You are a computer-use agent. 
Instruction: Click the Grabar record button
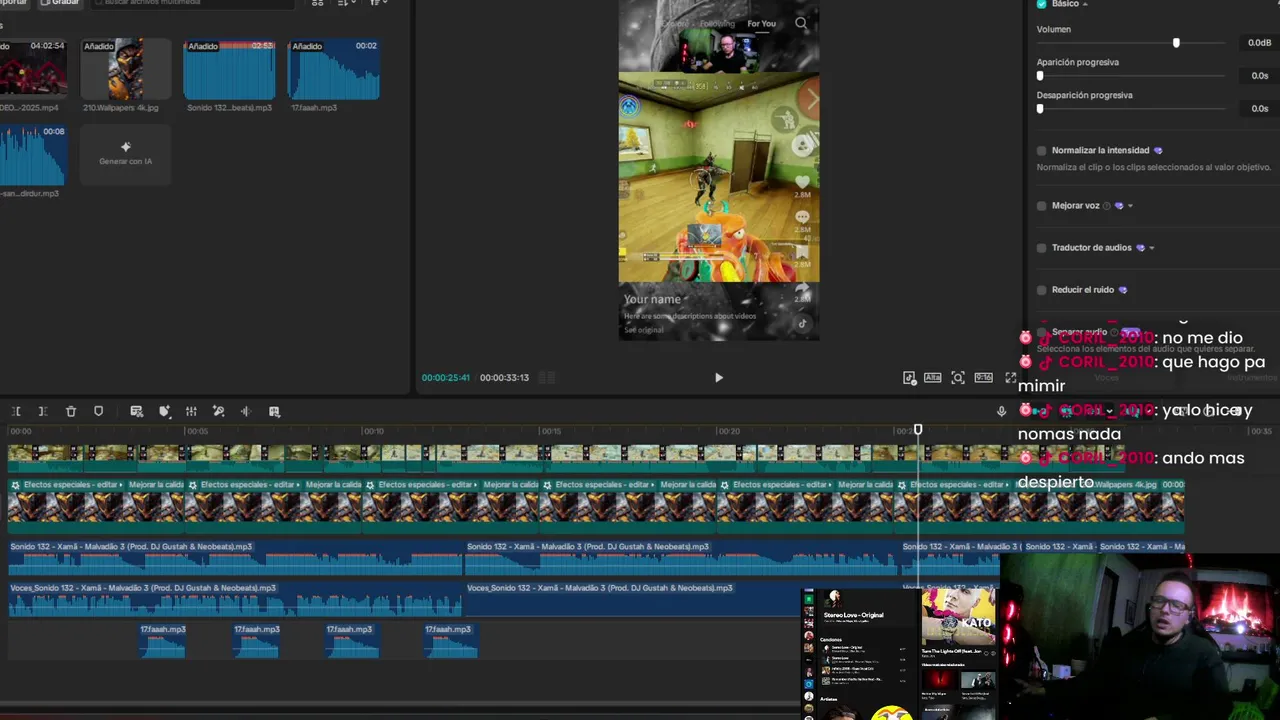tap(60, 3)
